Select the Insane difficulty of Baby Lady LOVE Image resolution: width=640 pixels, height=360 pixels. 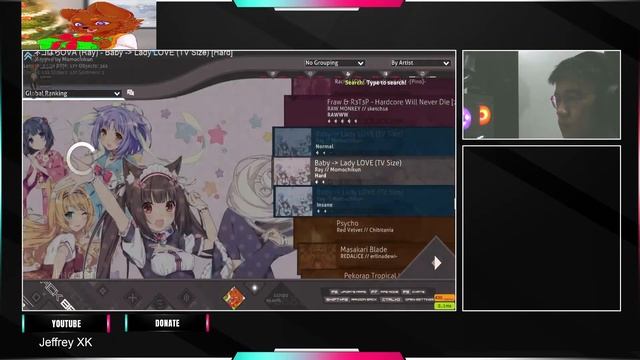[x=364, y=201]
